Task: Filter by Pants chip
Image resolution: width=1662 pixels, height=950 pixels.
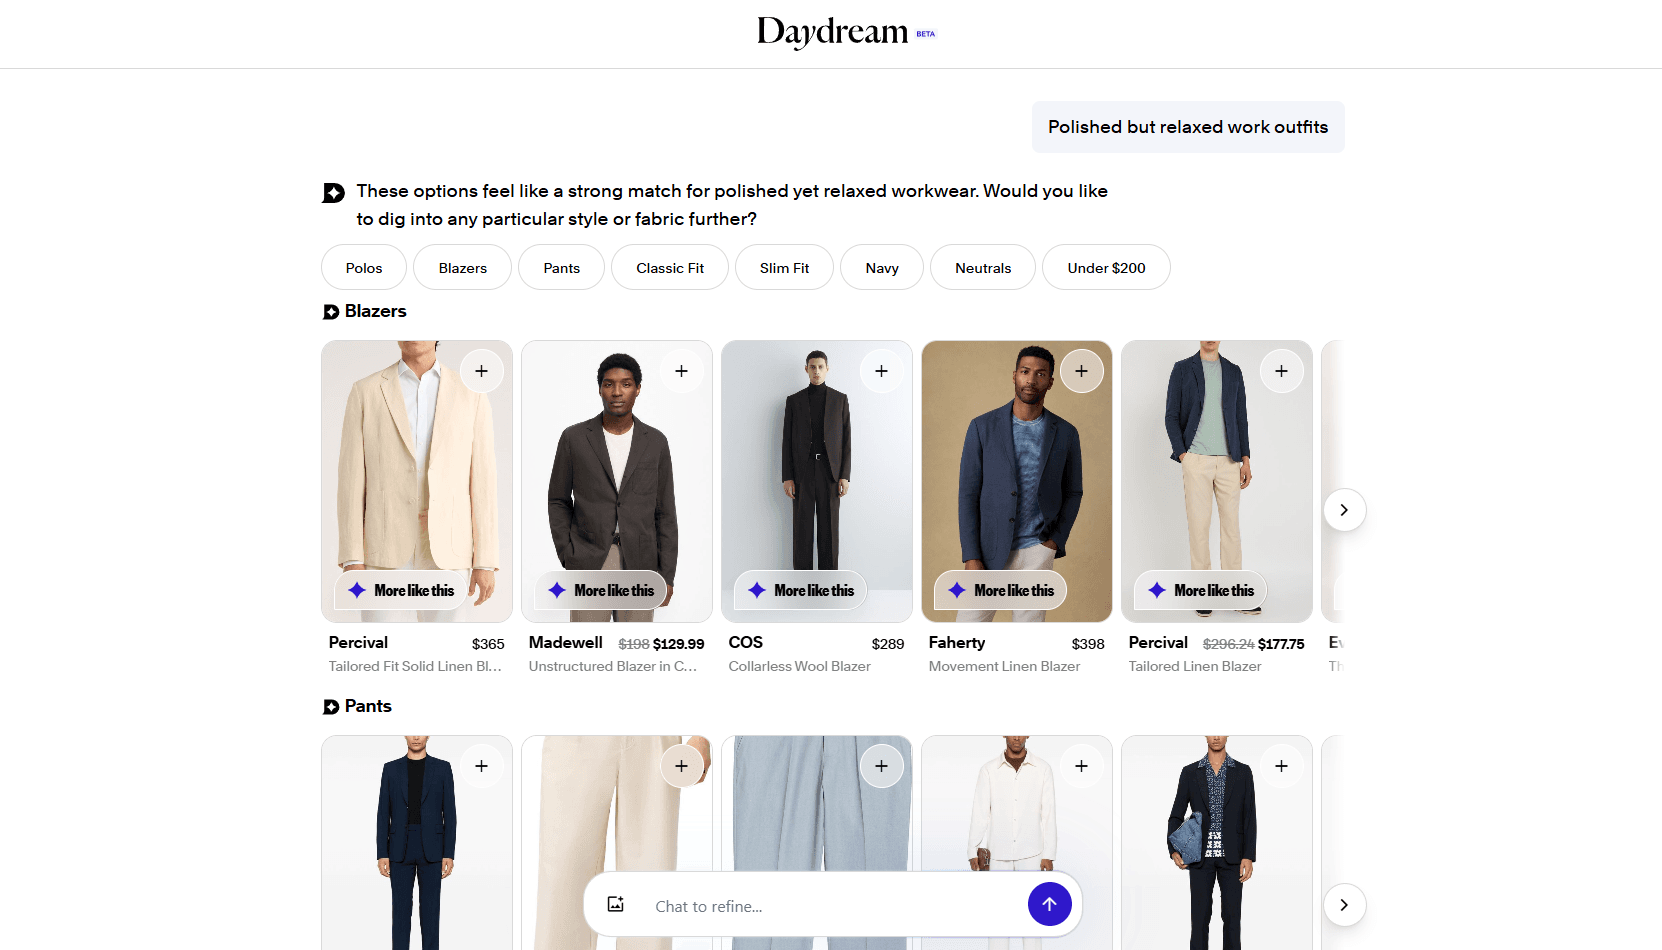Action: (561, 268)
